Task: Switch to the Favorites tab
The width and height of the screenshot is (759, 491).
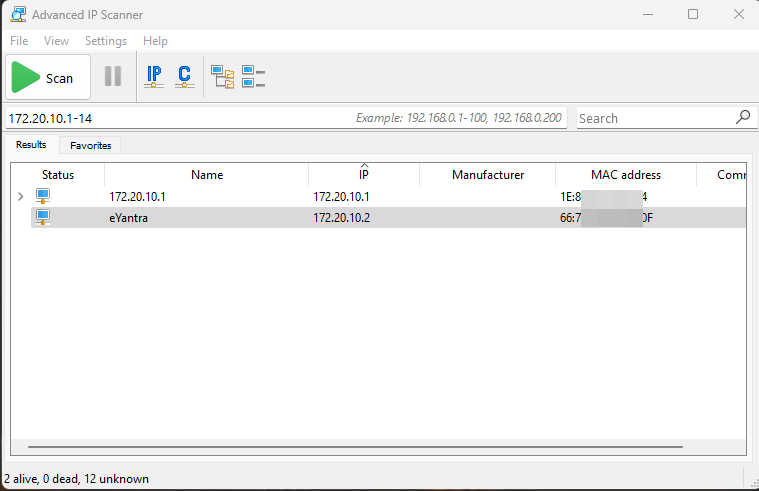Action: click(x=91, y=145)
